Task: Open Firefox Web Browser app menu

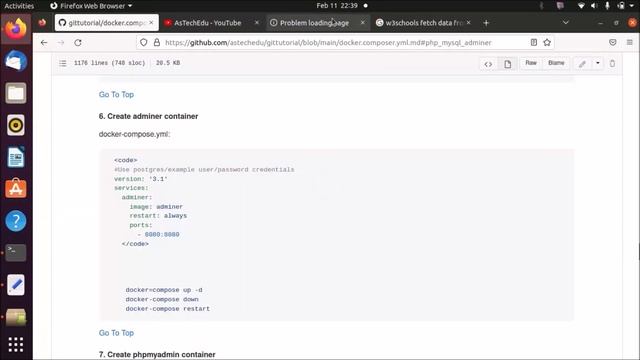Action: pyautogui.click(x=91, y=6)
